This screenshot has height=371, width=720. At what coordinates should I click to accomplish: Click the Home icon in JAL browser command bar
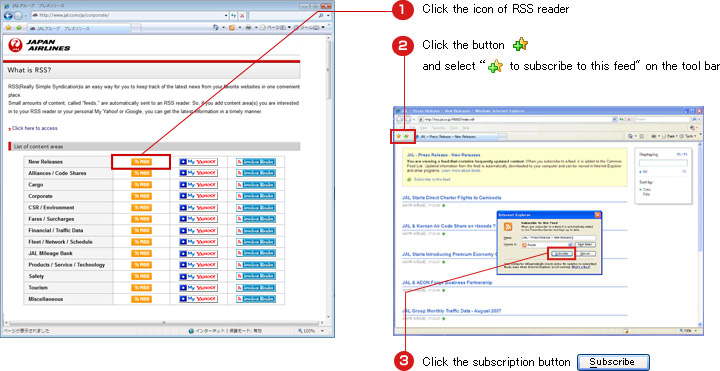[215, 28]
